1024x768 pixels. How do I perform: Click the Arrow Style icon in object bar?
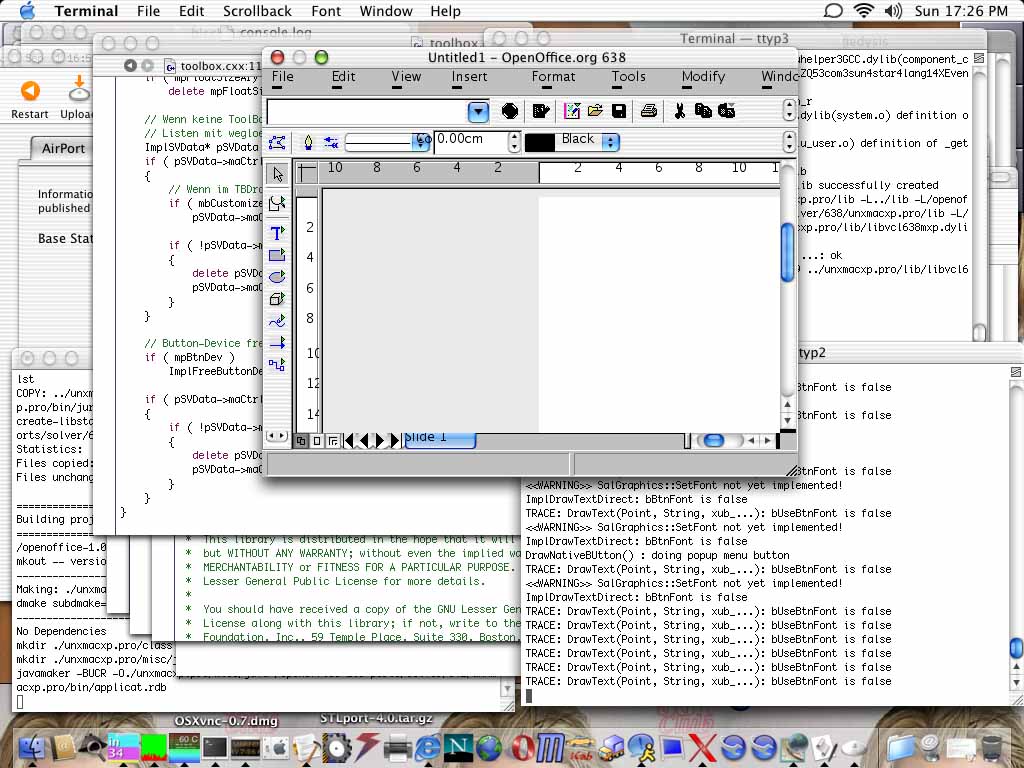point(331,142)
